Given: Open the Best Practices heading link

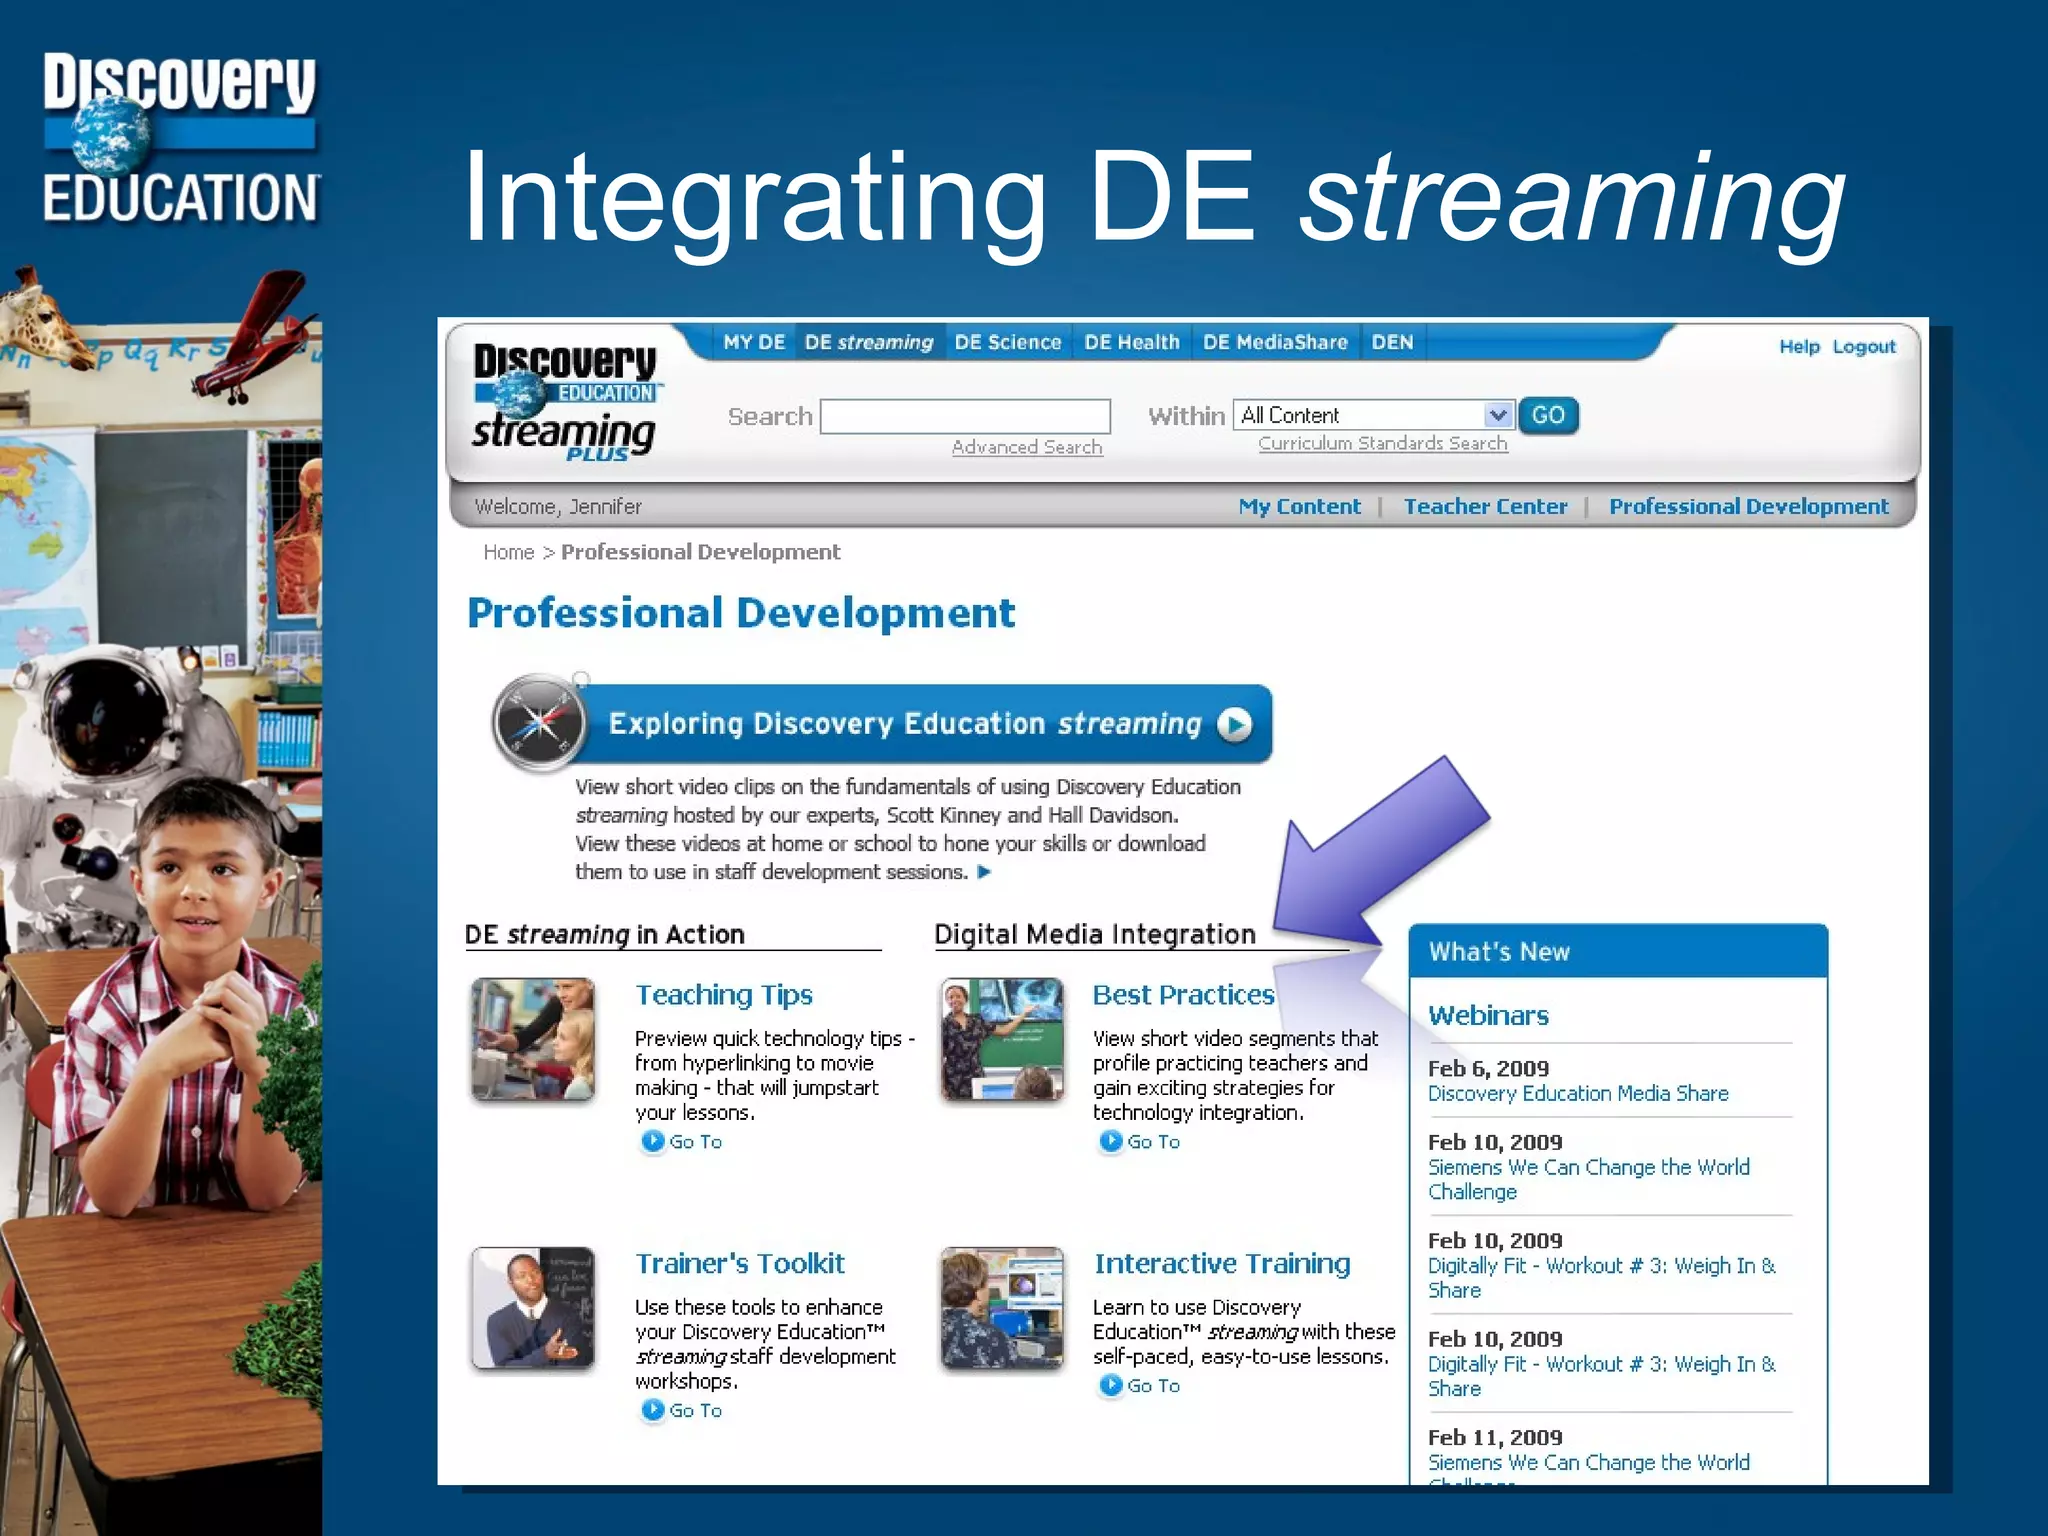Looking at the screenshot, I should point(1183,995).
